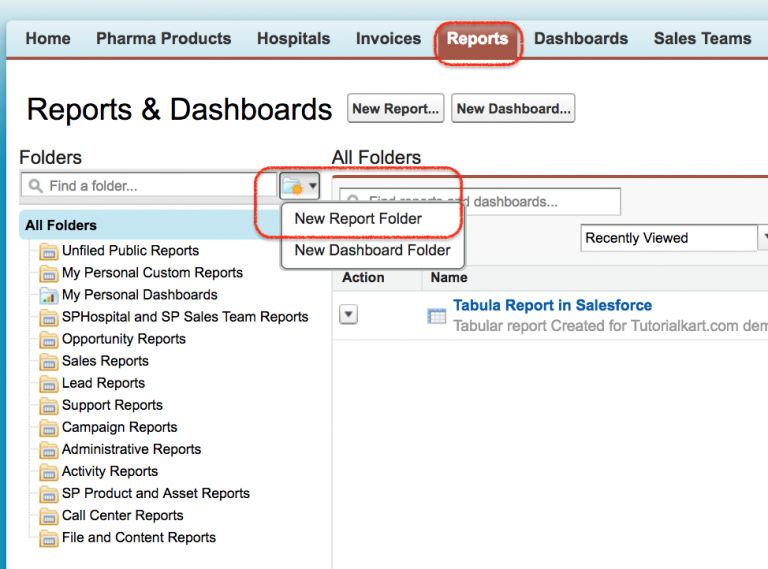Select Call Center Reports folder label
Screen dimensions: 768x569
(122, 515)
